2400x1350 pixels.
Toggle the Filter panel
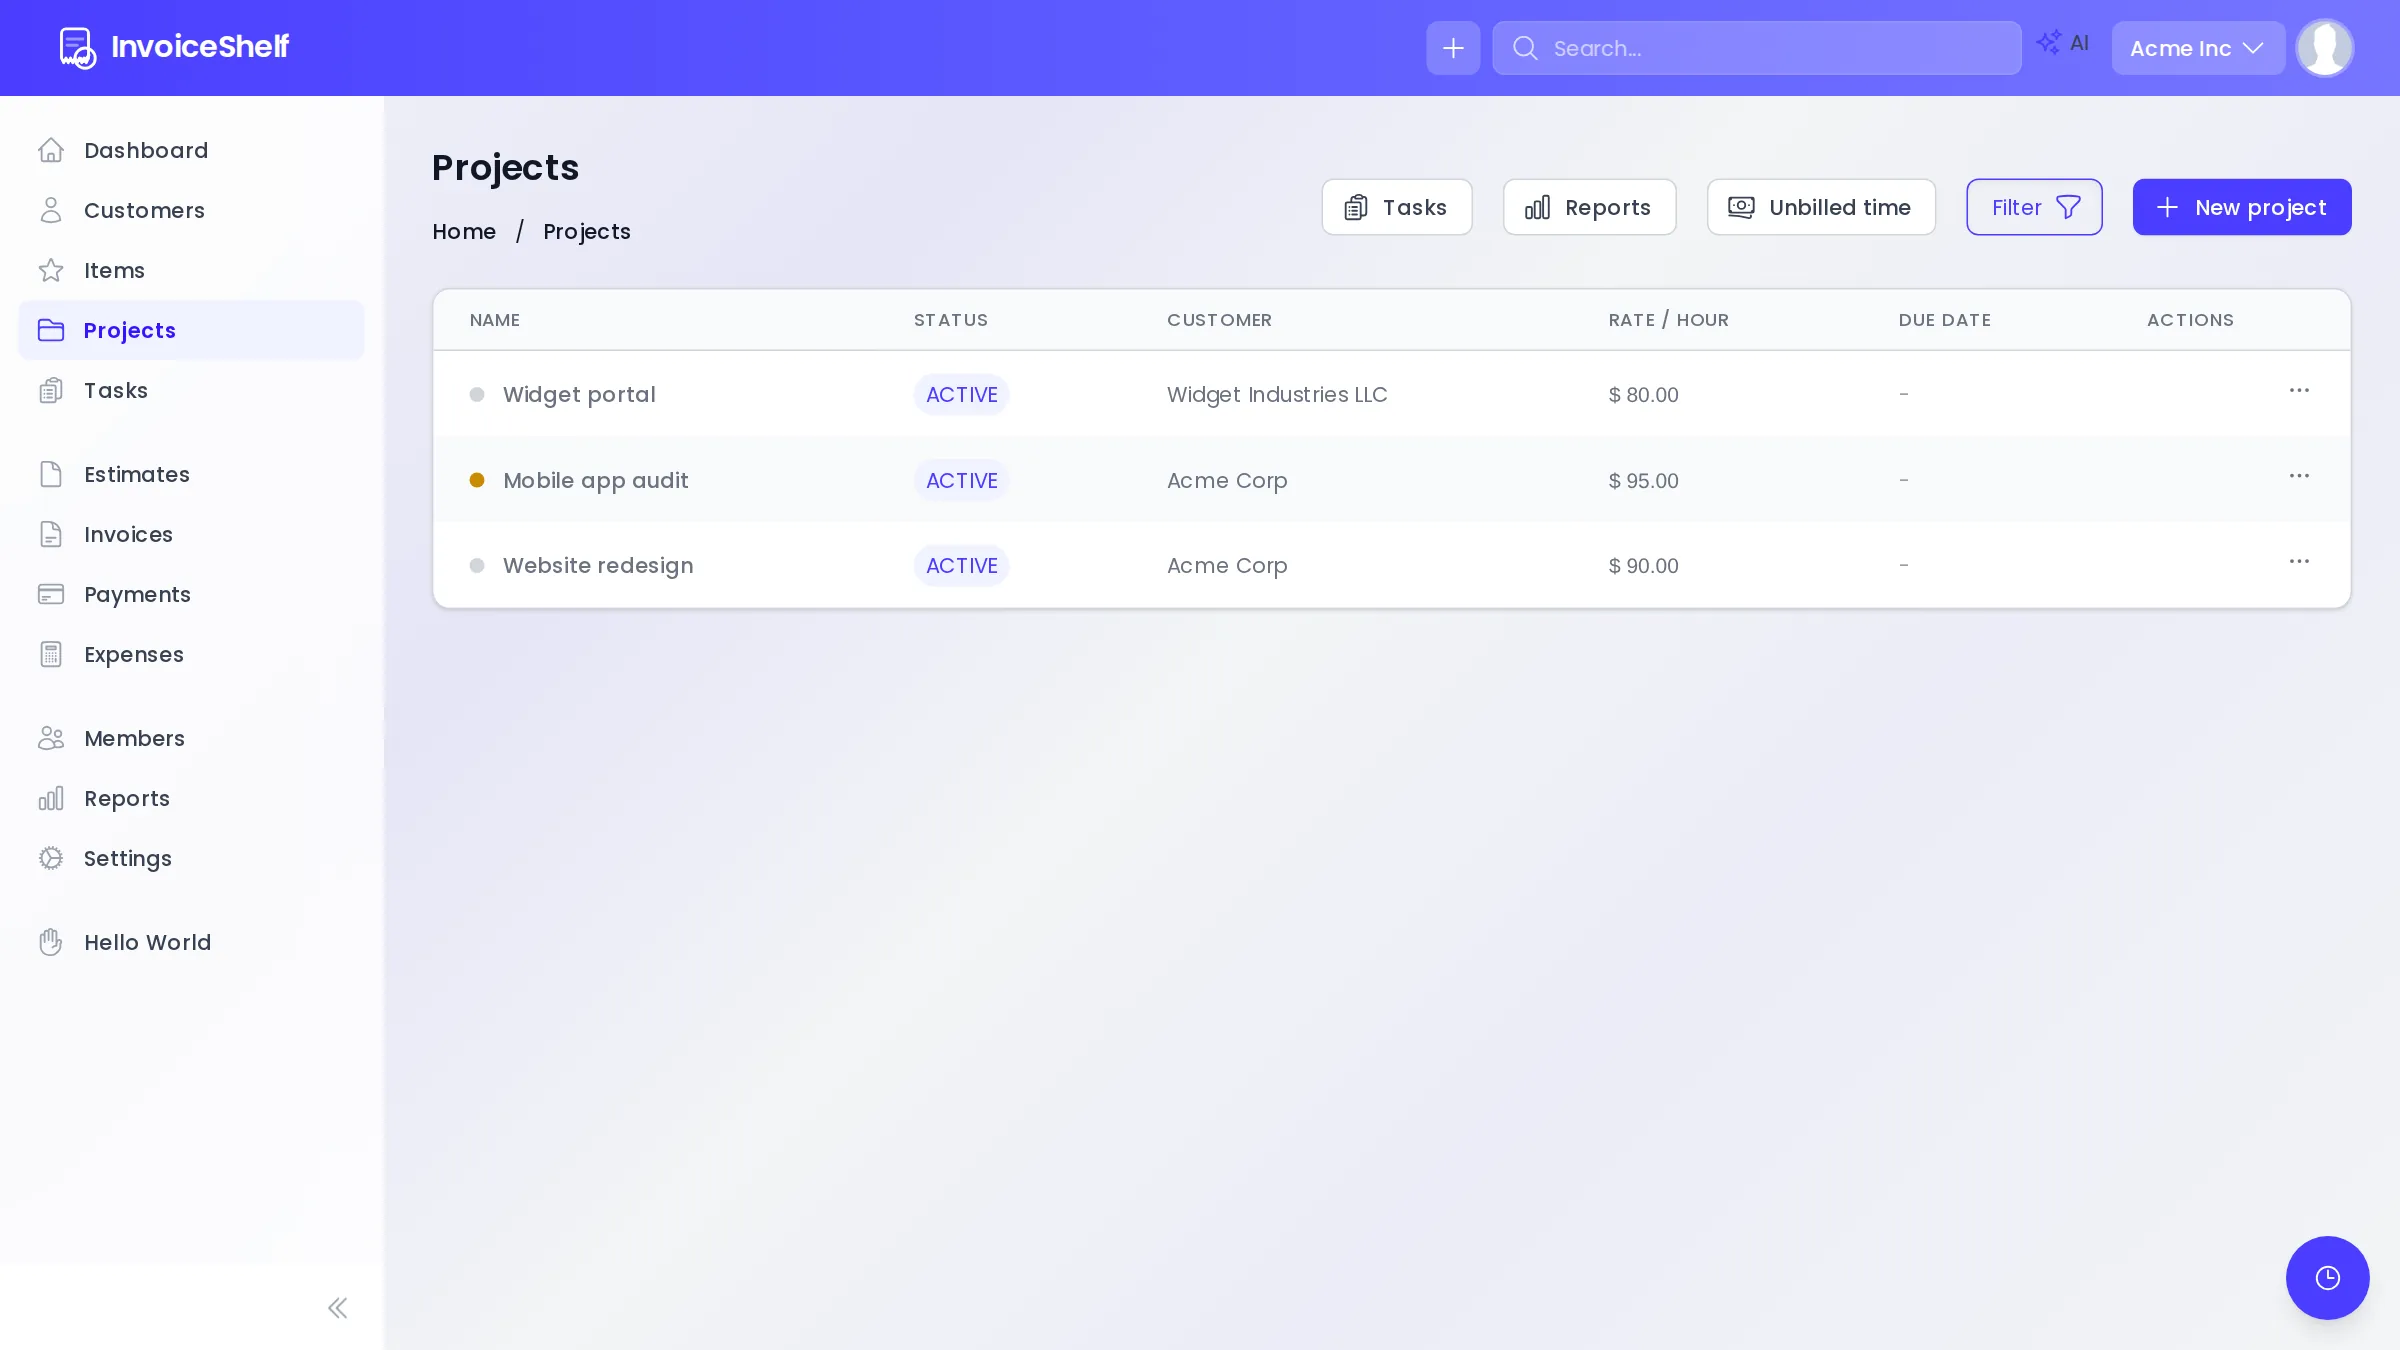(x=2034, y=207)
